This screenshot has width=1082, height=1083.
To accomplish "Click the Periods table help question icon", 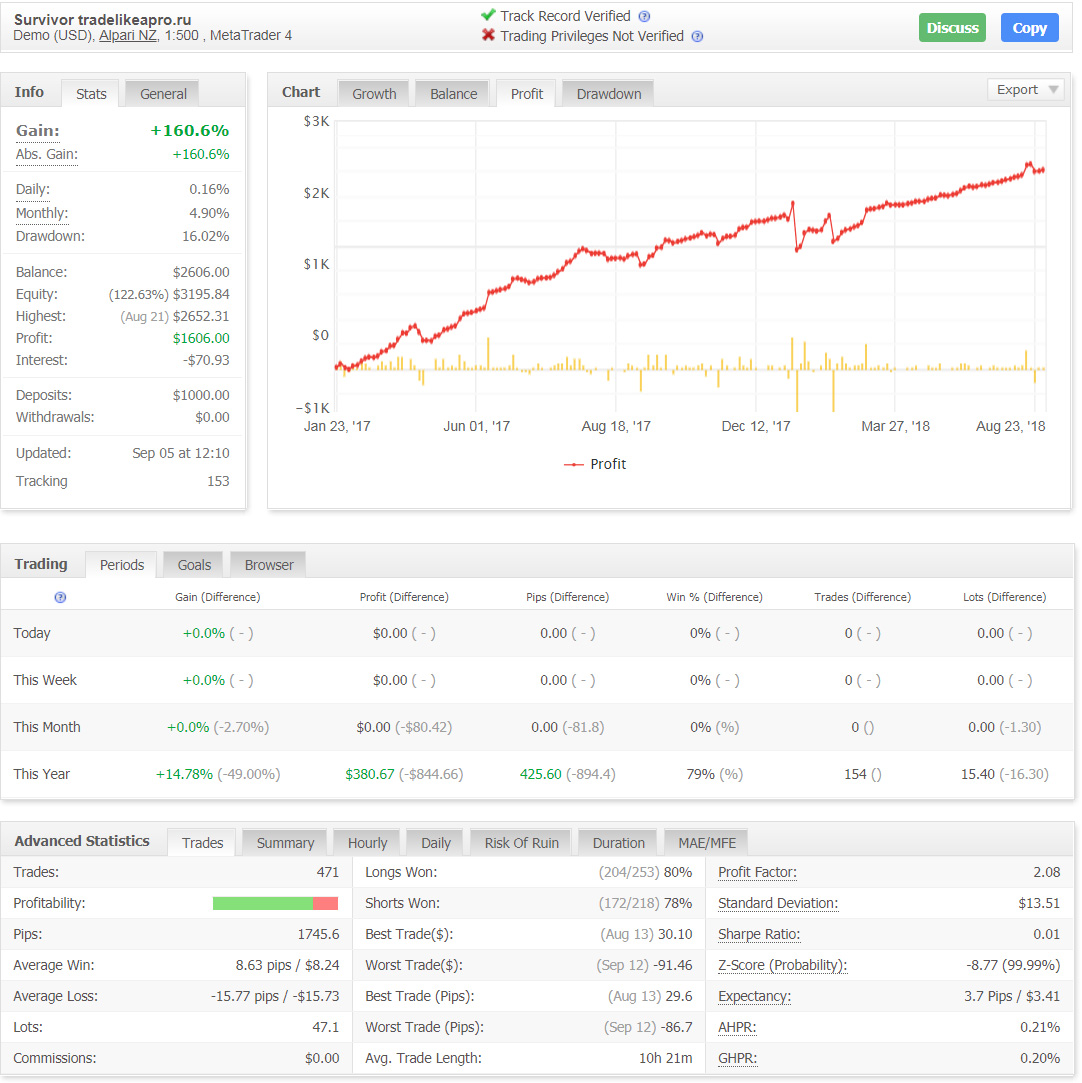I will coord(60,597).
